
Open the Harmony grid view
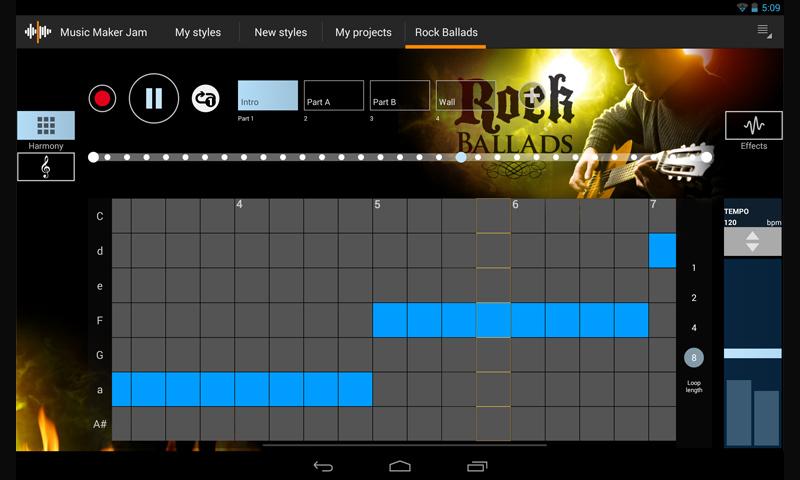click(x=46, y=125)
